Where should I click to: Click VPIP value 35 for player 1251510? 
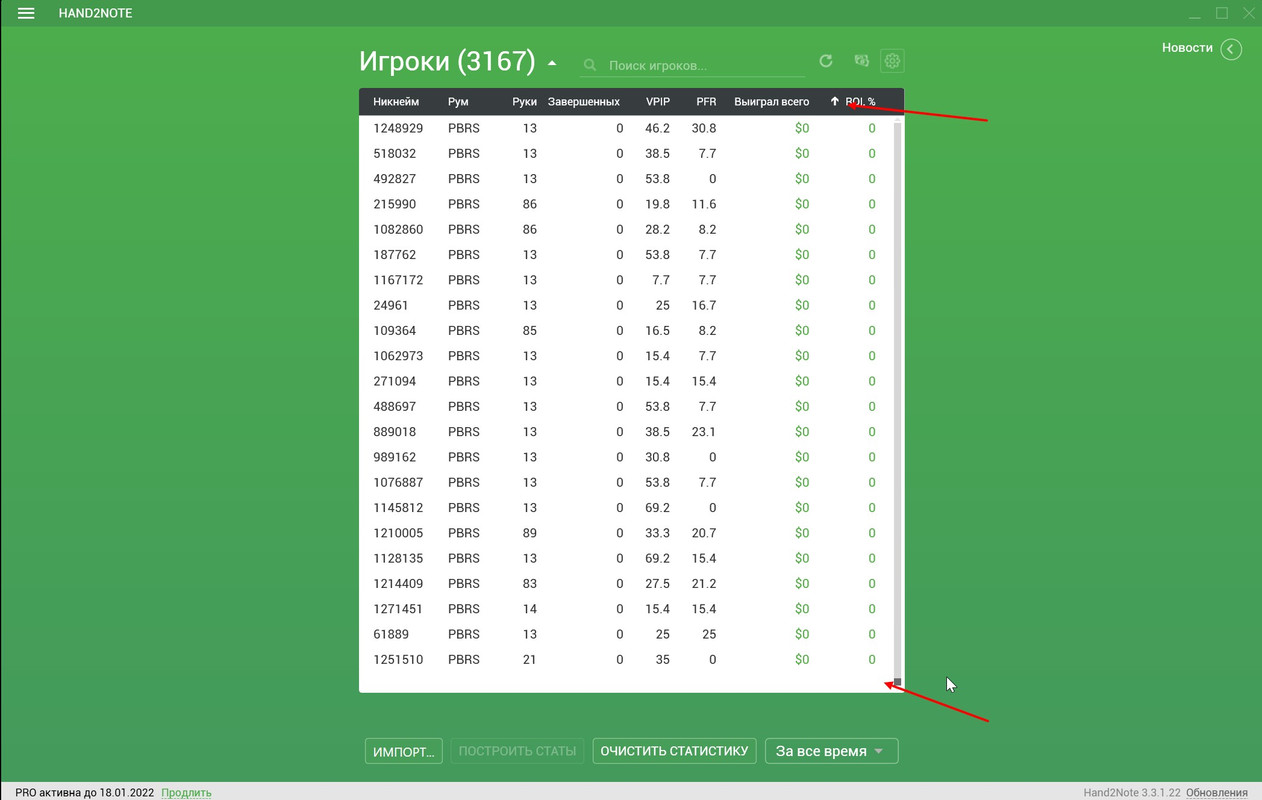[x=661, y=659]
